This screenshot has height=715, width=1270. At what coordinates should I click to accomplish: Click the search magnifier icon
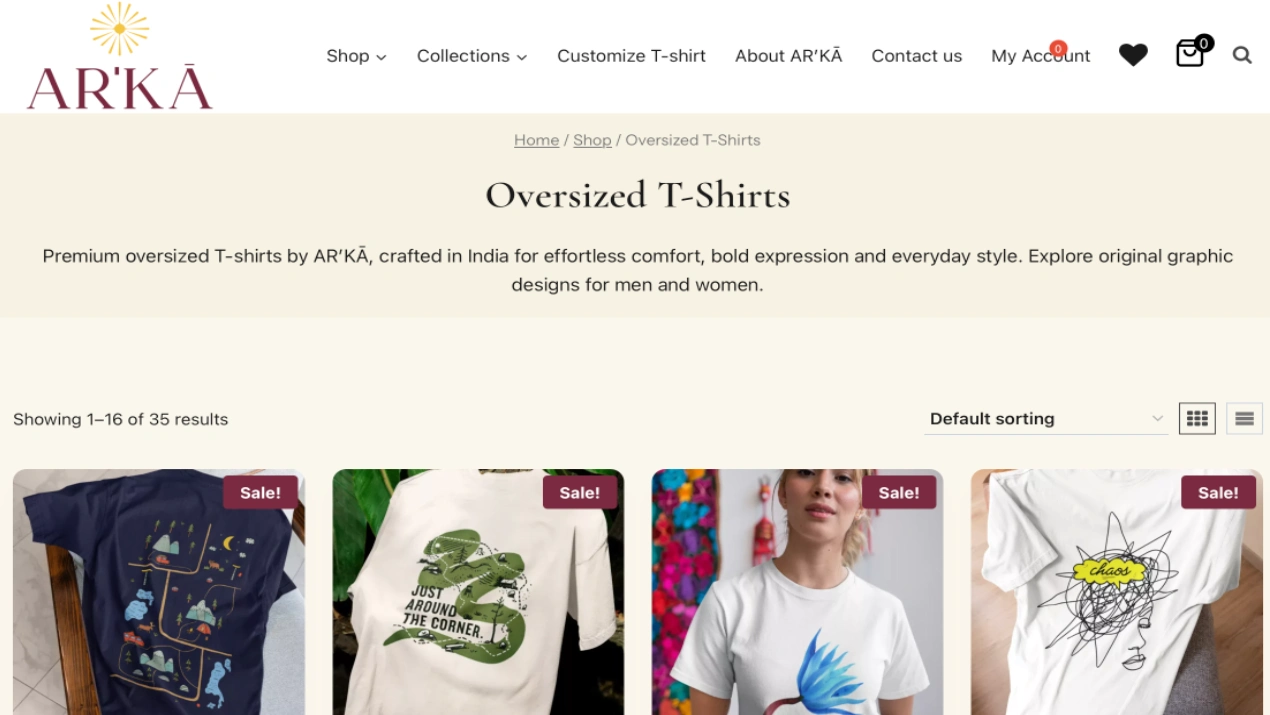(x=1242, y=55)
